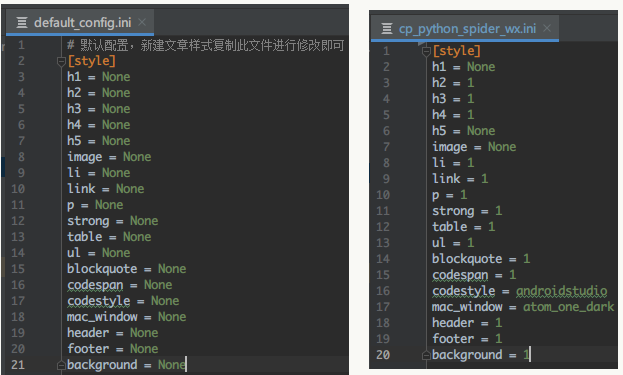Click 'table = None' in default_config.ini
Viewport: 623px width, 375px height.
point(109,237)
